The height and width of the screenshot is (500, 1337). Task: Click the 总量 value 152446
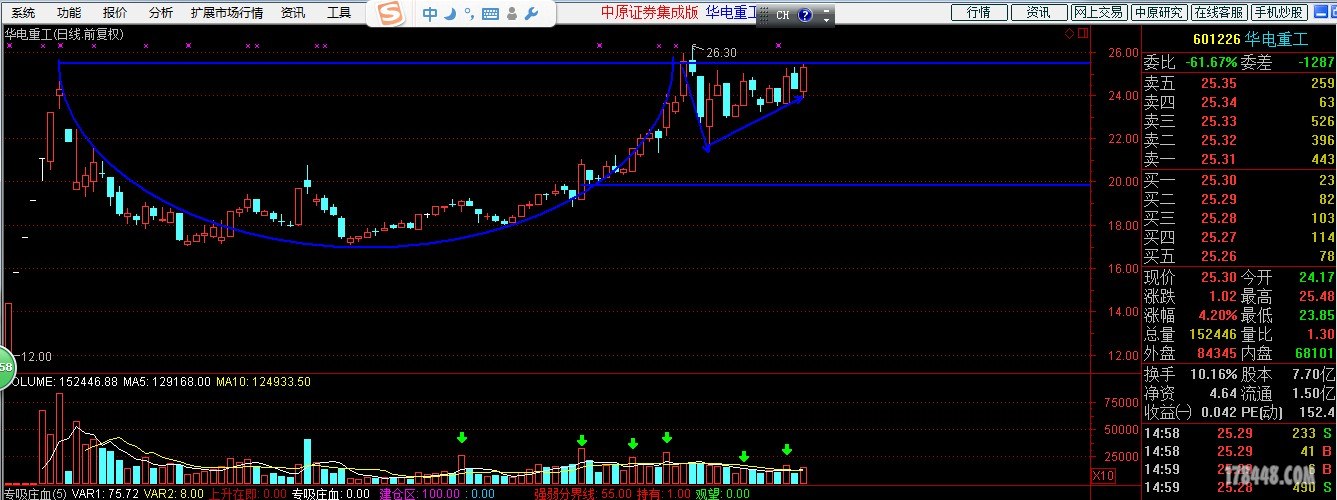click(1212, 334)
